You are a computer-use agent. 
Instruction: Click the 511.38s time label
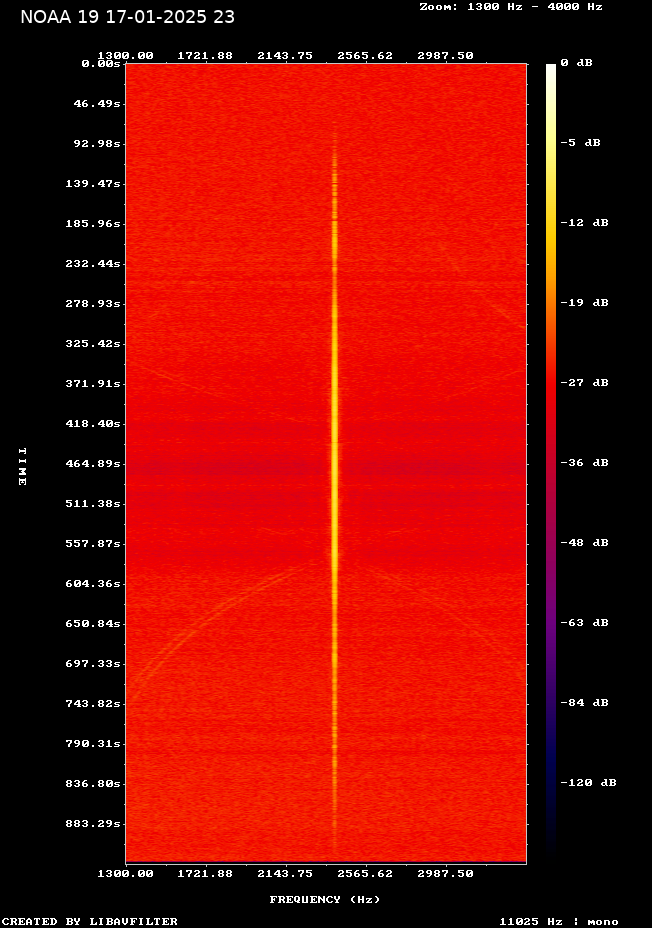tap(93, 504)
